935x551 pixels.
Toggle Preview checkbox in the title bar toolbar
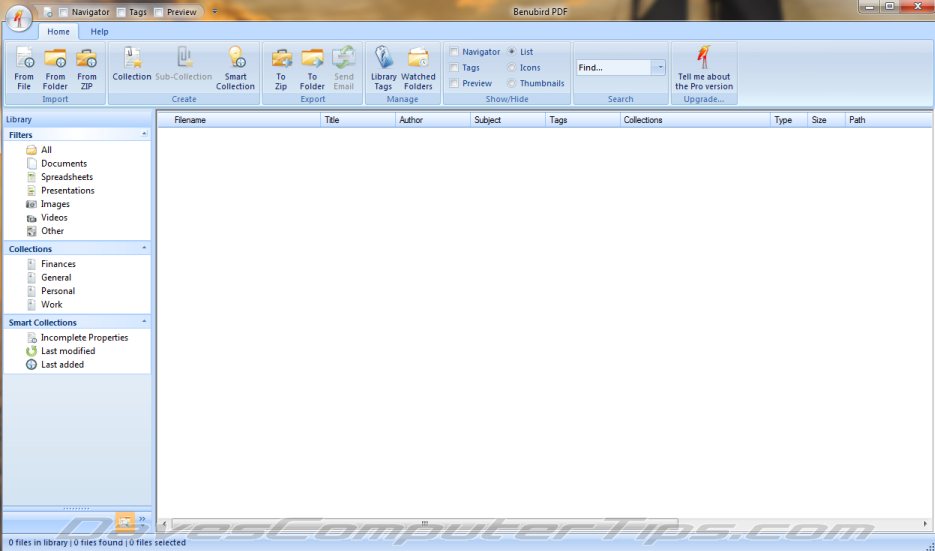159,12
